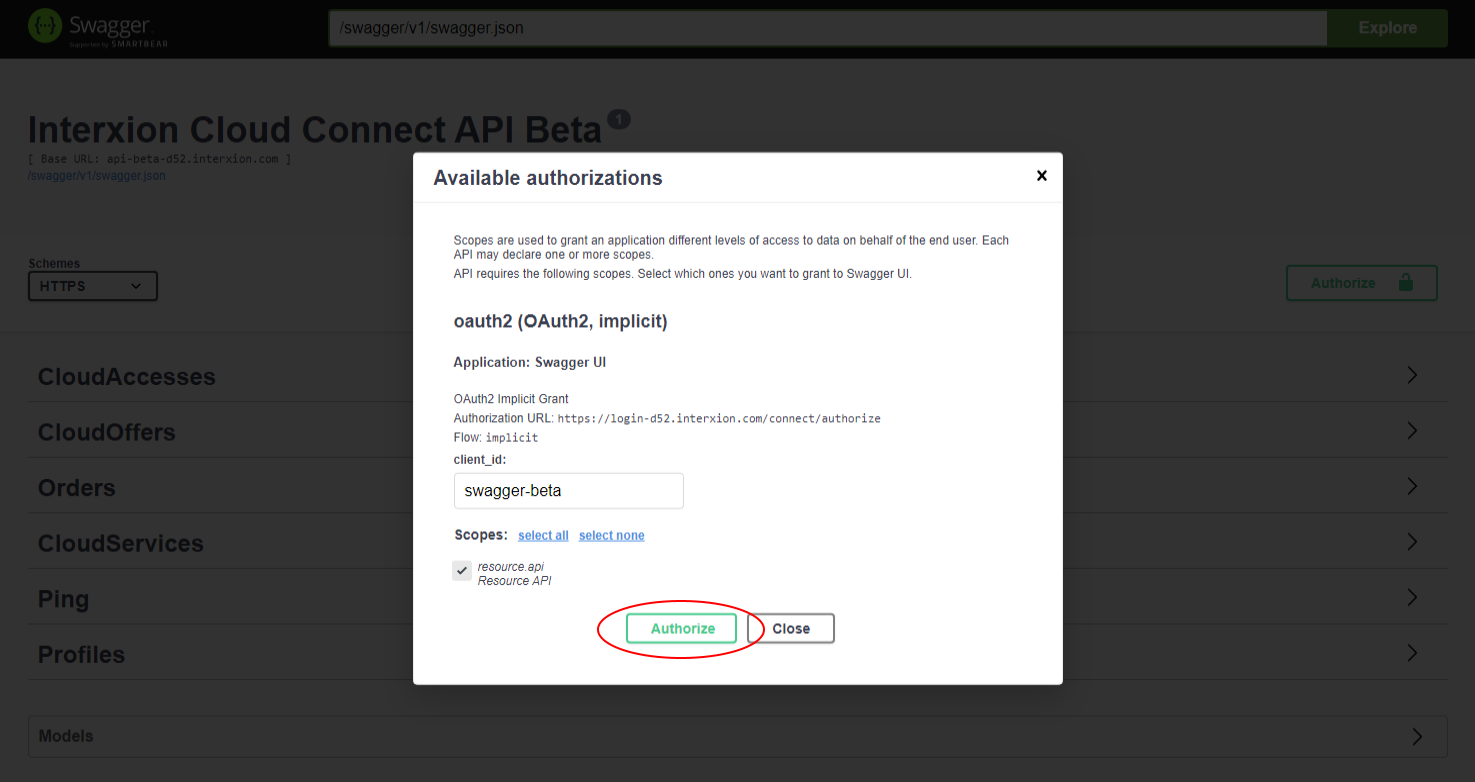
Task: Expand the CloudServices section chevron
Action: 1412,542
